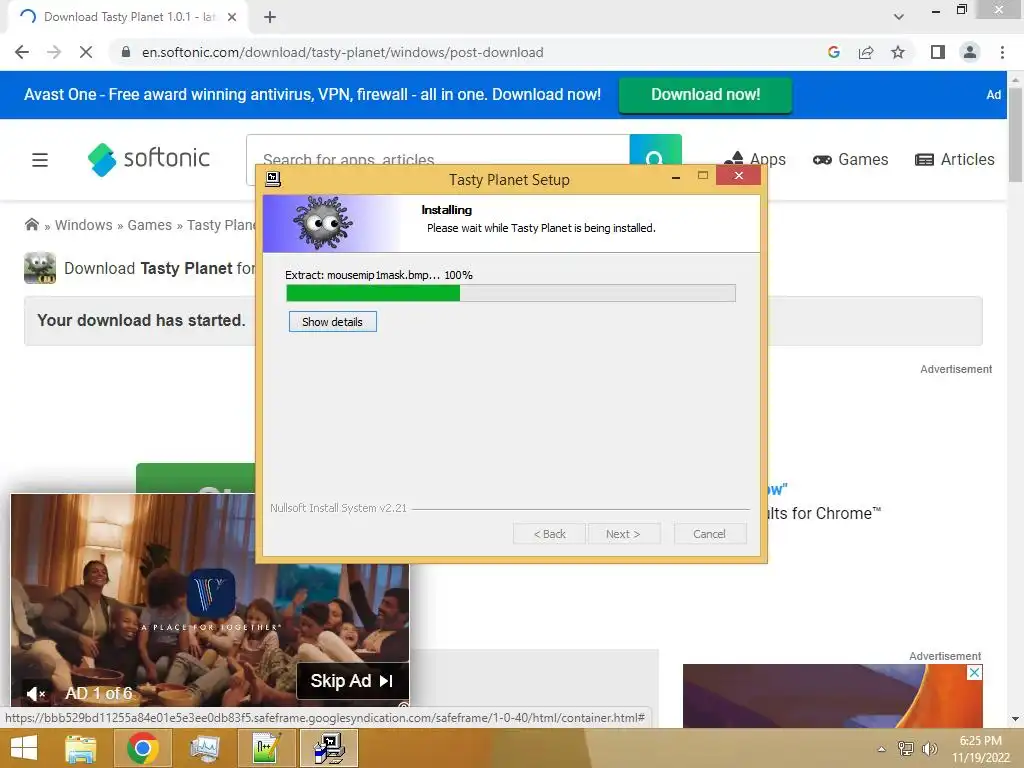Open the tab search dropdown arrow
1024x768 pixels.
[x=899, y=17]
